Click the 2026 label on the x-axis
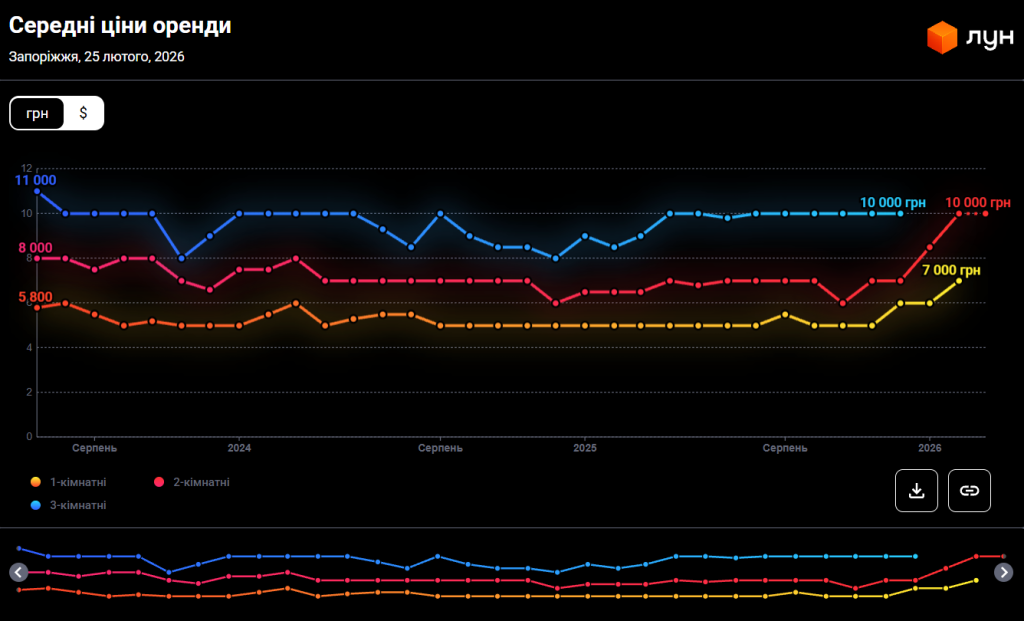The width and height of the screenshot is (1024, 621). coord(930,448)
